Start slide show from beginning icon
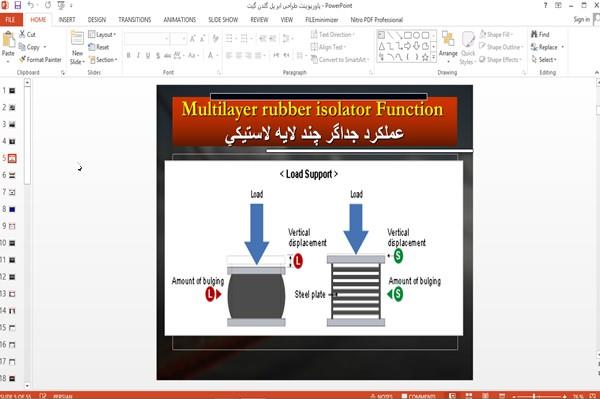 pyautogui.click(x=61, y=5)
